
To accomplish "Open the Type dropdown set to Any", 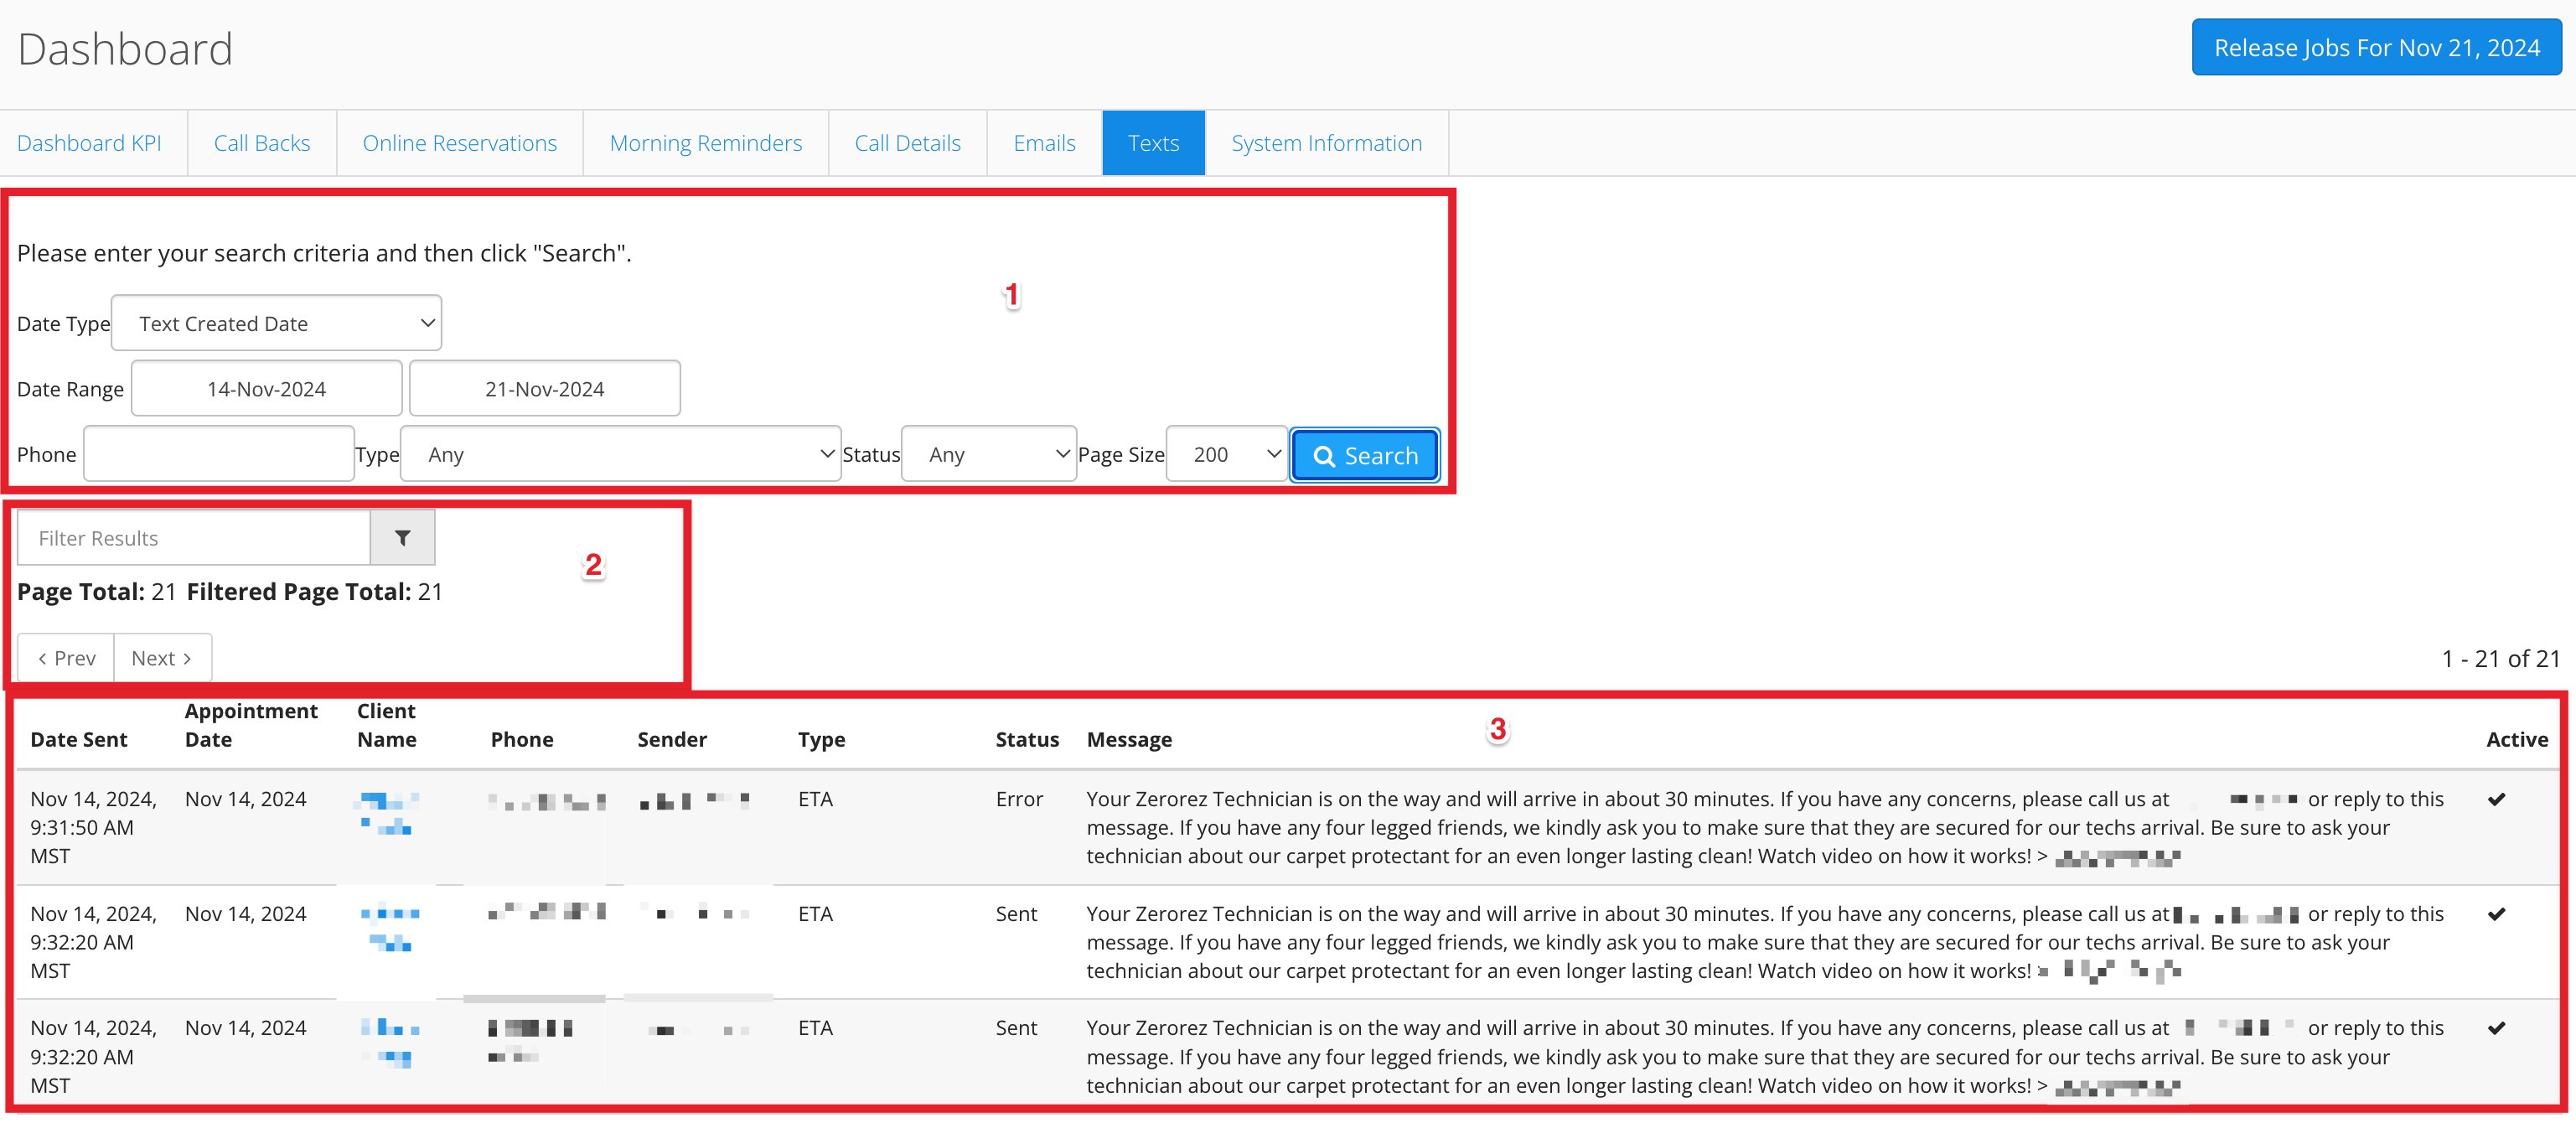I will coord(620,454).
